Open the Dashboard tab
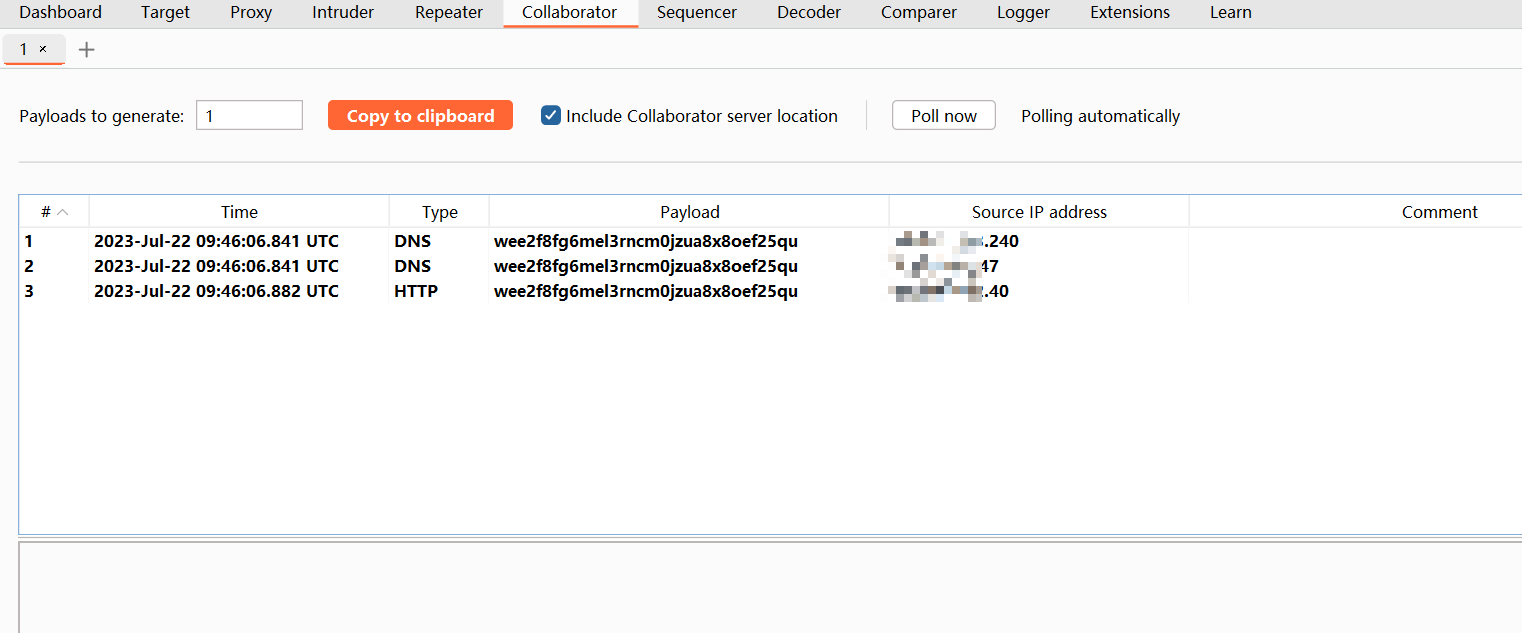This screenshot has height=633, width=1522. click(60, 13)
